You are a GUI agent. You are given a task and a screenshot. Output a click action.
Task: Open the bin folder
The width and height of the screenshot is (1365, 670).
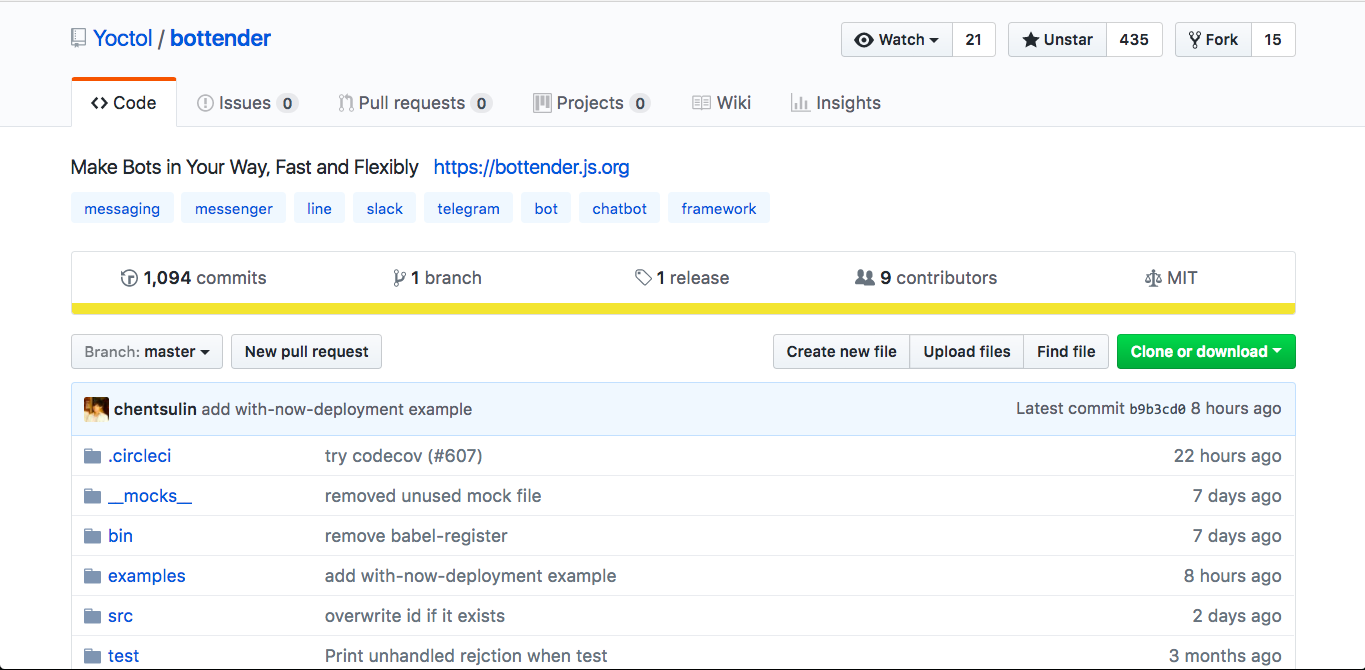click(120, 536)
